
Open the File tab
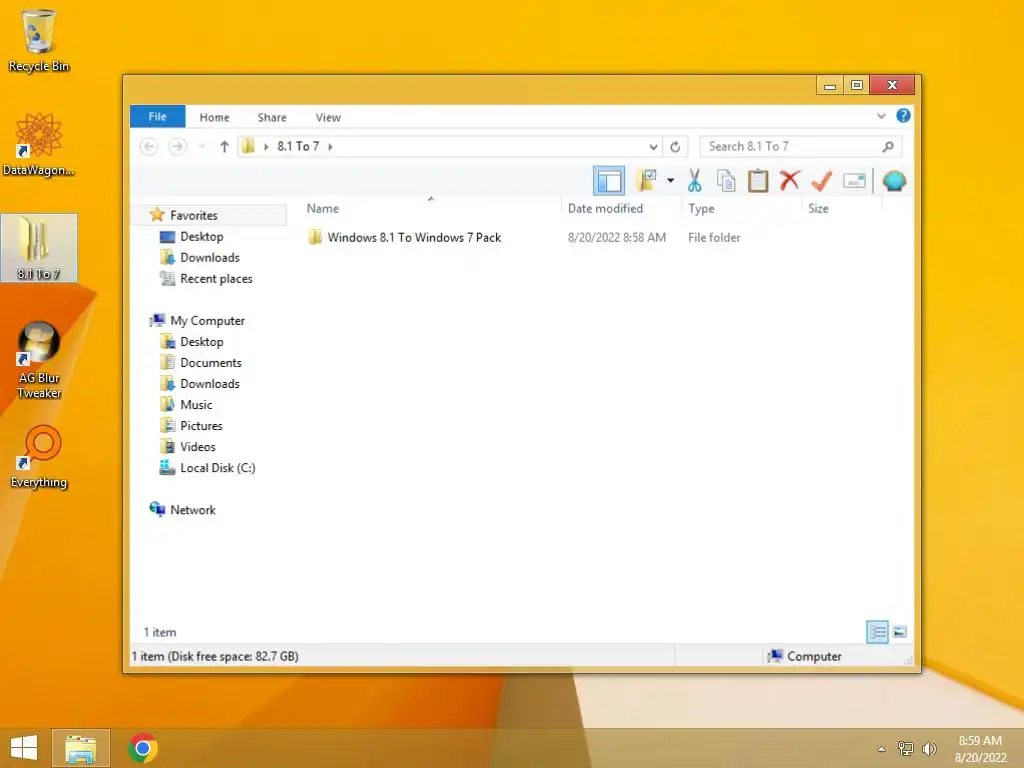pyautogui.click(x=157, y=117)
